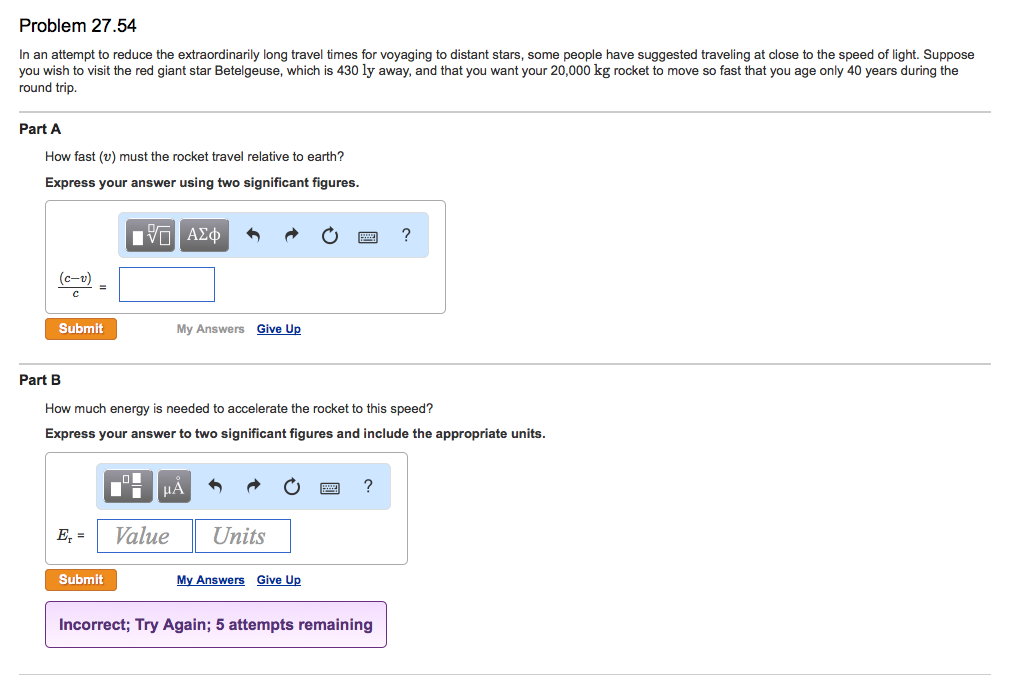The image size is (1014, 675).
Task: Click Give Up link under Part A
Action: (278, 329)
